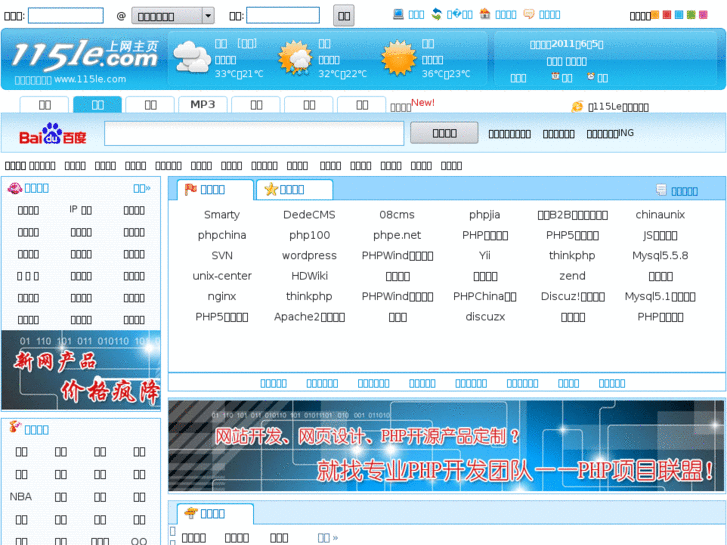
Task: Open the nginx link
Action: 222,296
